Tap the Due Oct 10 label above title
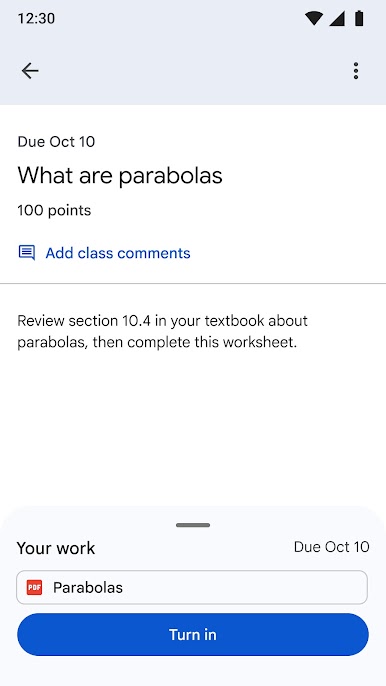 point(56,142)
